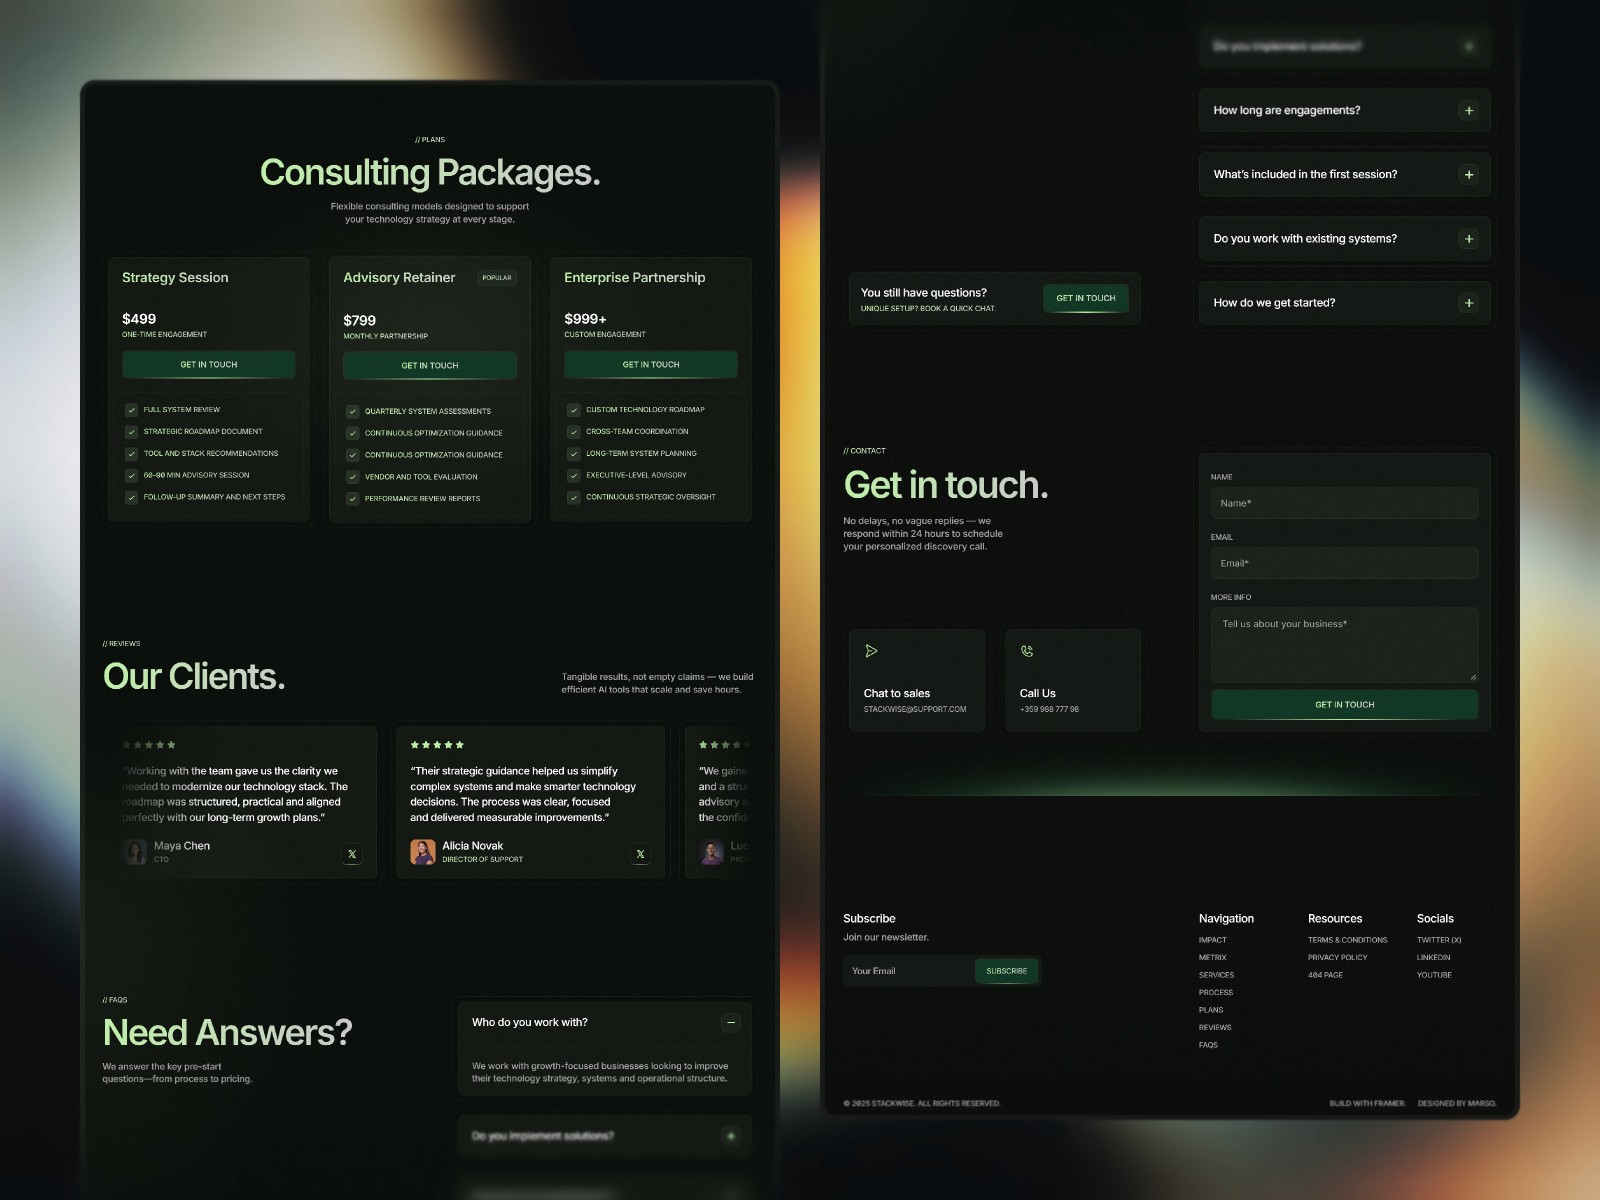Open Impact in footer navigation
The height and width of the screenshot is (1200, 1600).
(x=1213, y=940)
